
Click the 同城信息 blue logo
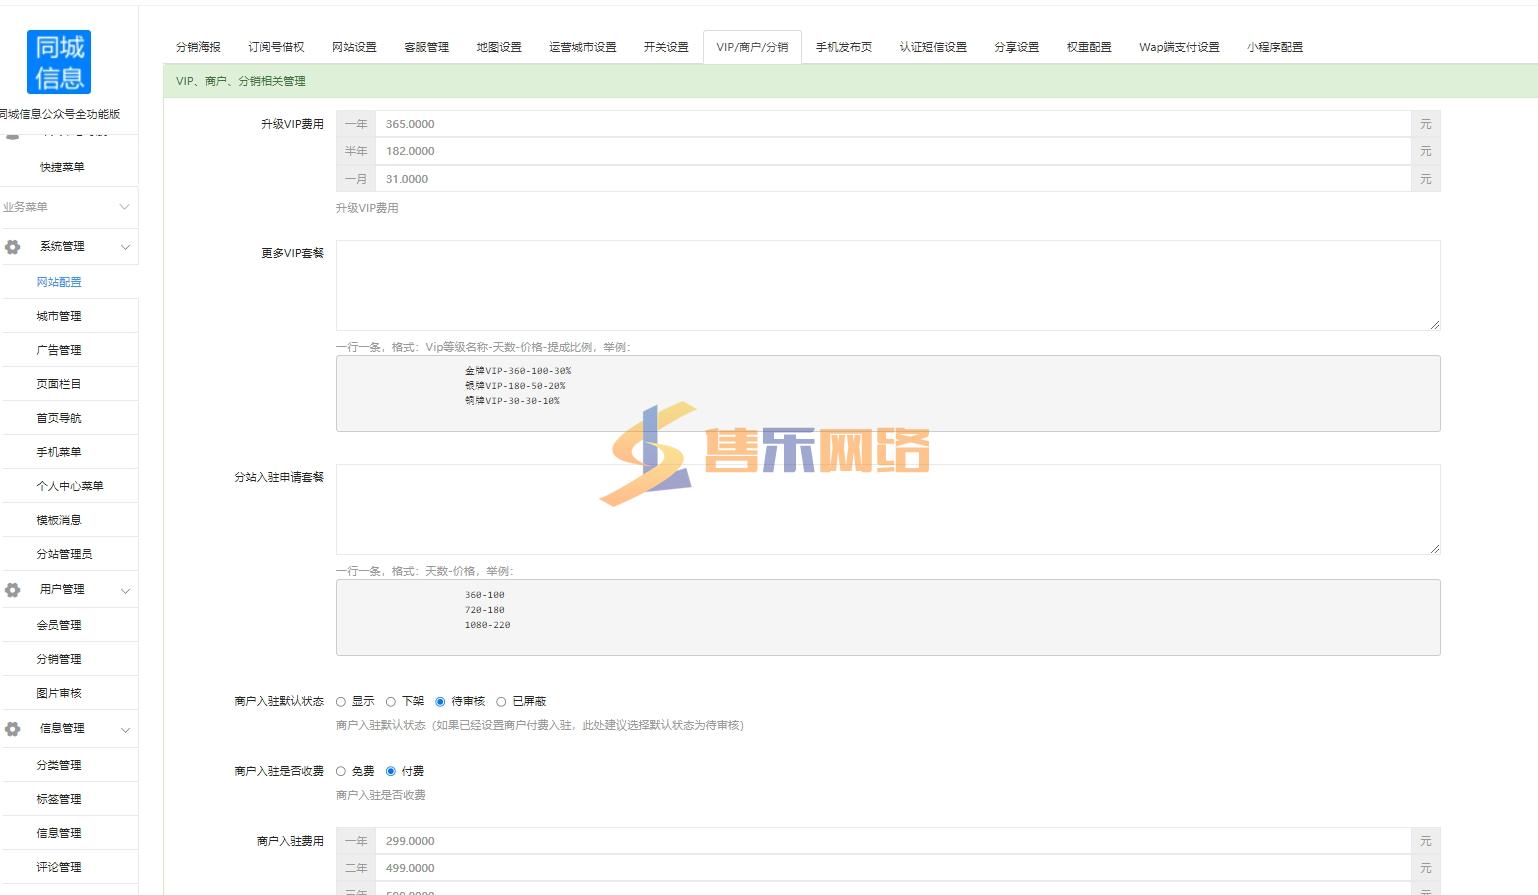(59, 62)
